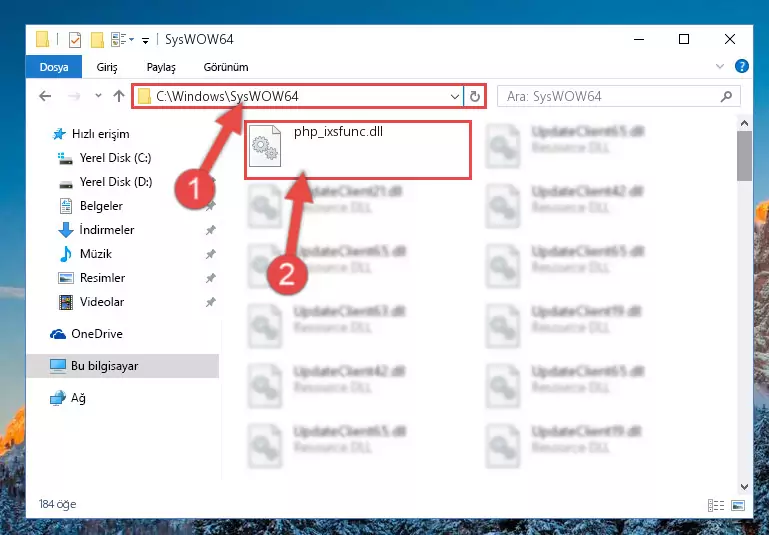The image size is (769, 535).
Task: Click the 184 öğe status text
Action: coord(57,504)
